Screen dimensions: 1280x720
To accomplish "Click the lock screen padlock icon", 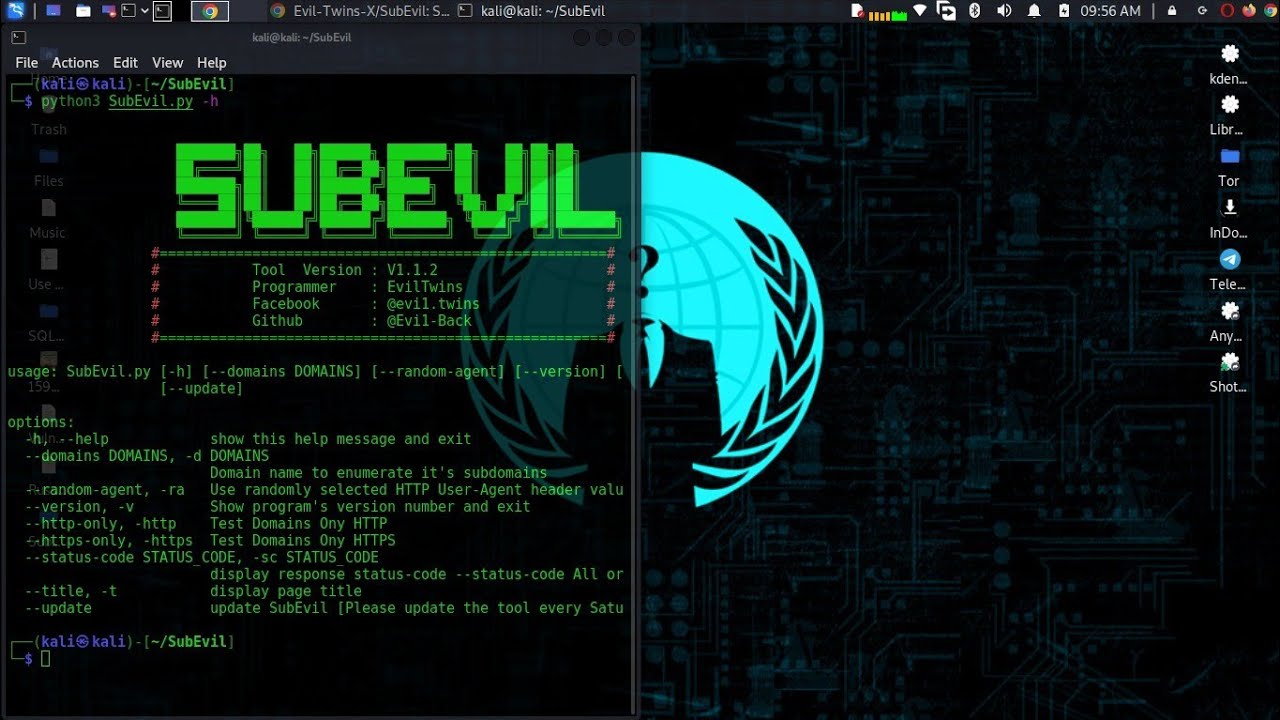I will (x=1172, y=11).
